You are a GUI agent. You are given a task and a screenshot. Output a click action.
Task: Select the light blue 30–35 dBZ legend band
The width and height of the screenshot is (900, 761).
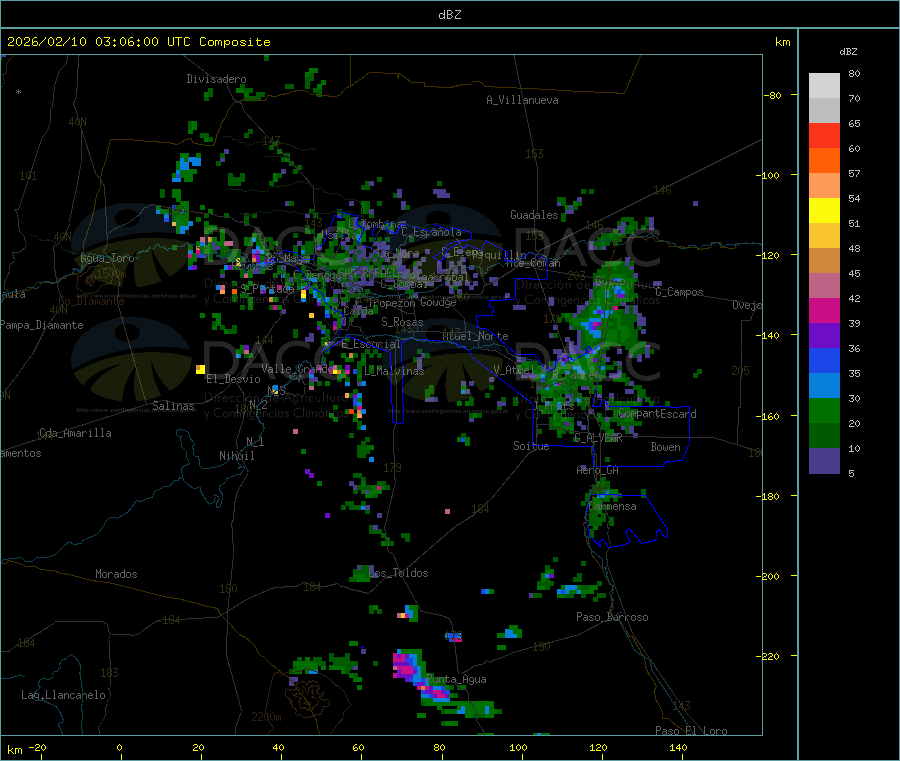tap(824, 386)
